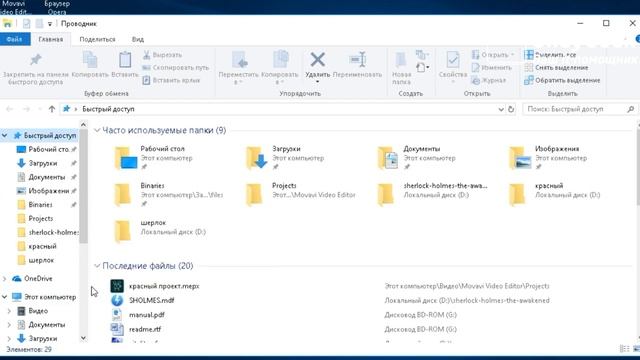Open the Документы folder tile

coord(417,158)
